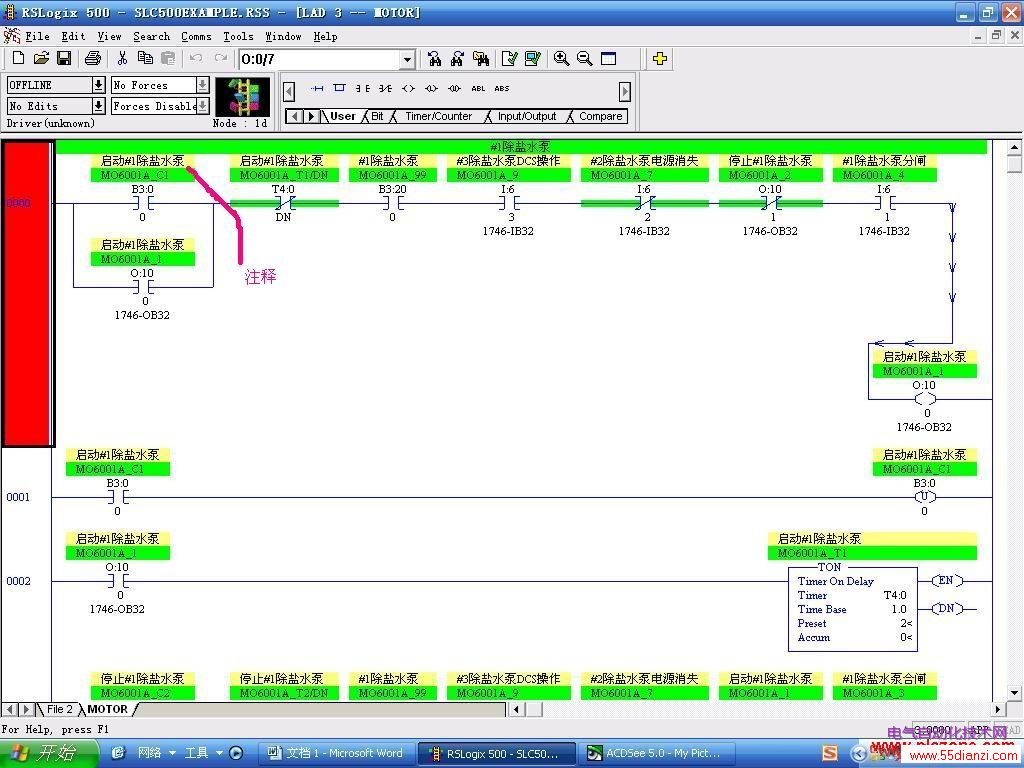Open the No Forces dropdown
Screen dimensions: 1024x768
(202, 85)
